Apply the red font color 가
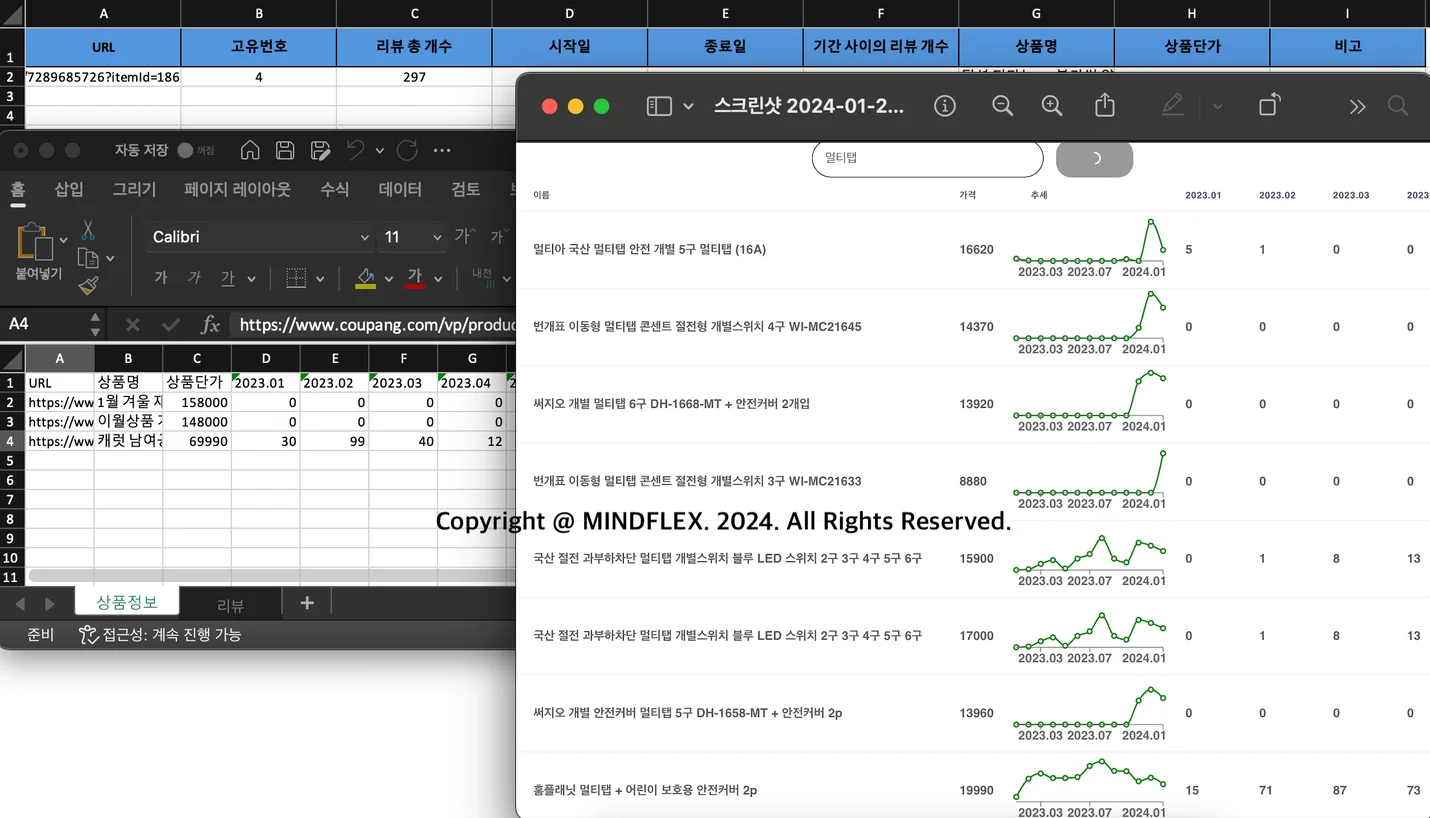 click(415, 278)
